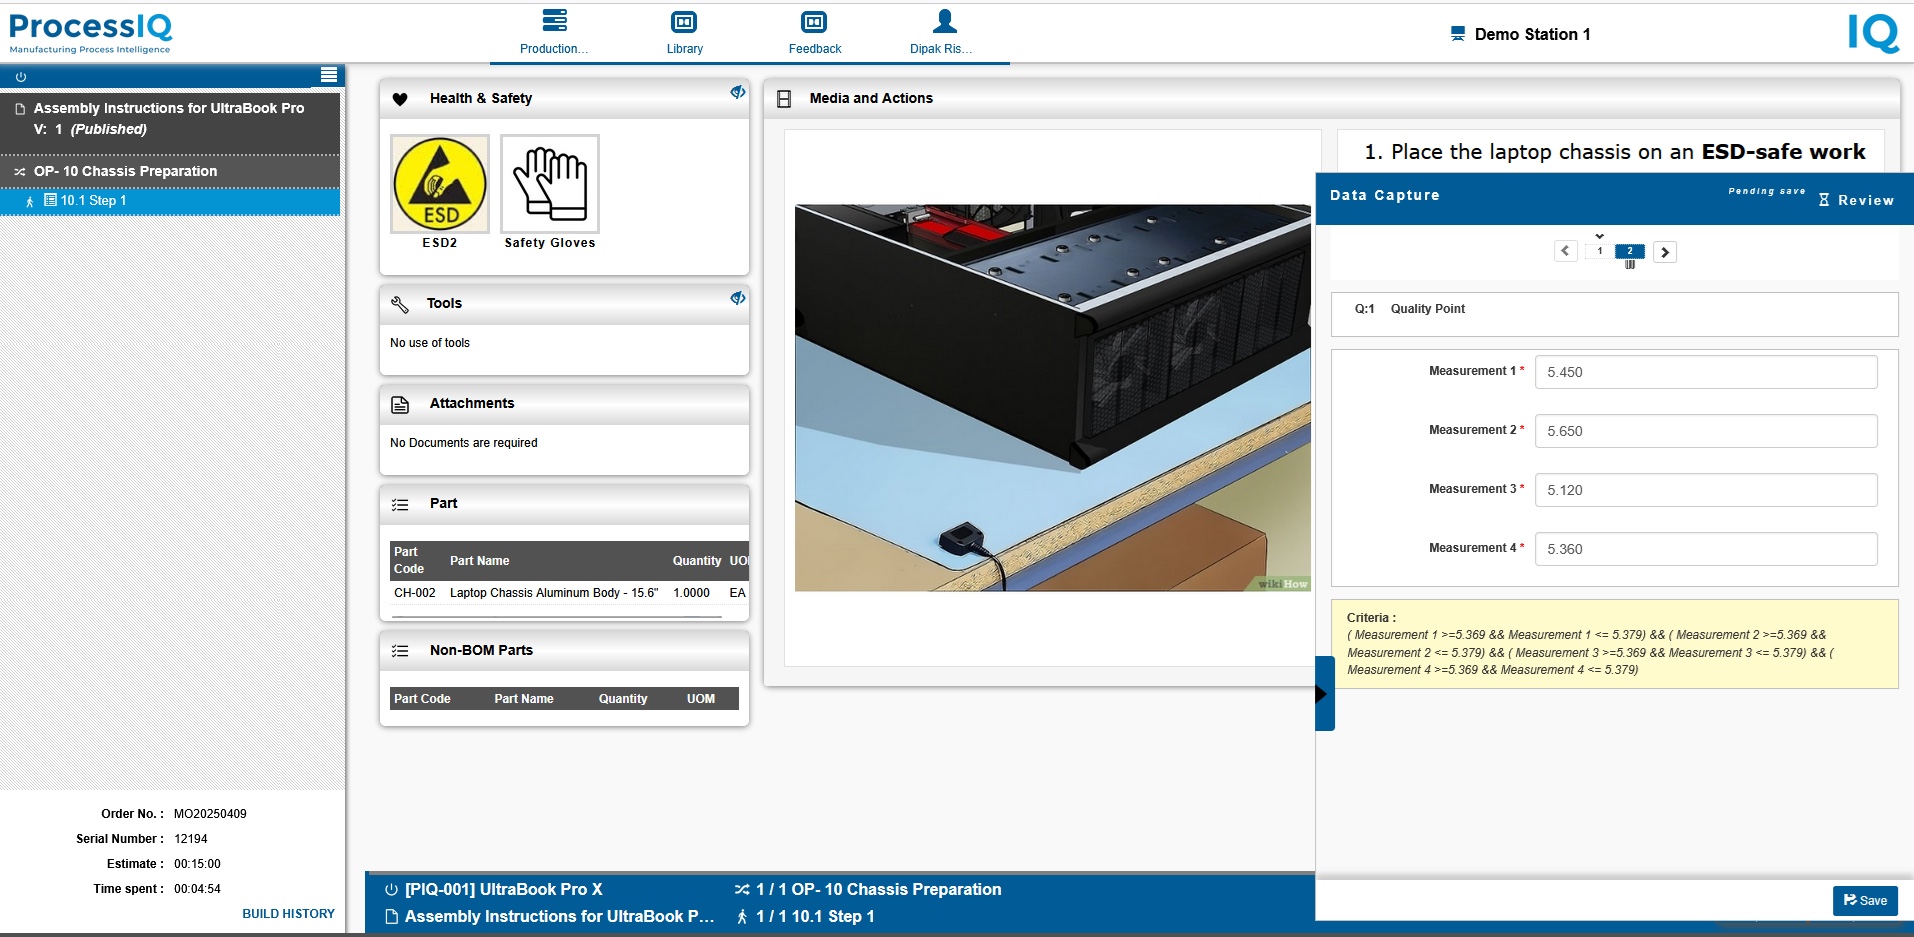
Task: Toggle audio readout for Health & Safety
Action: click(x=737, y=92)
